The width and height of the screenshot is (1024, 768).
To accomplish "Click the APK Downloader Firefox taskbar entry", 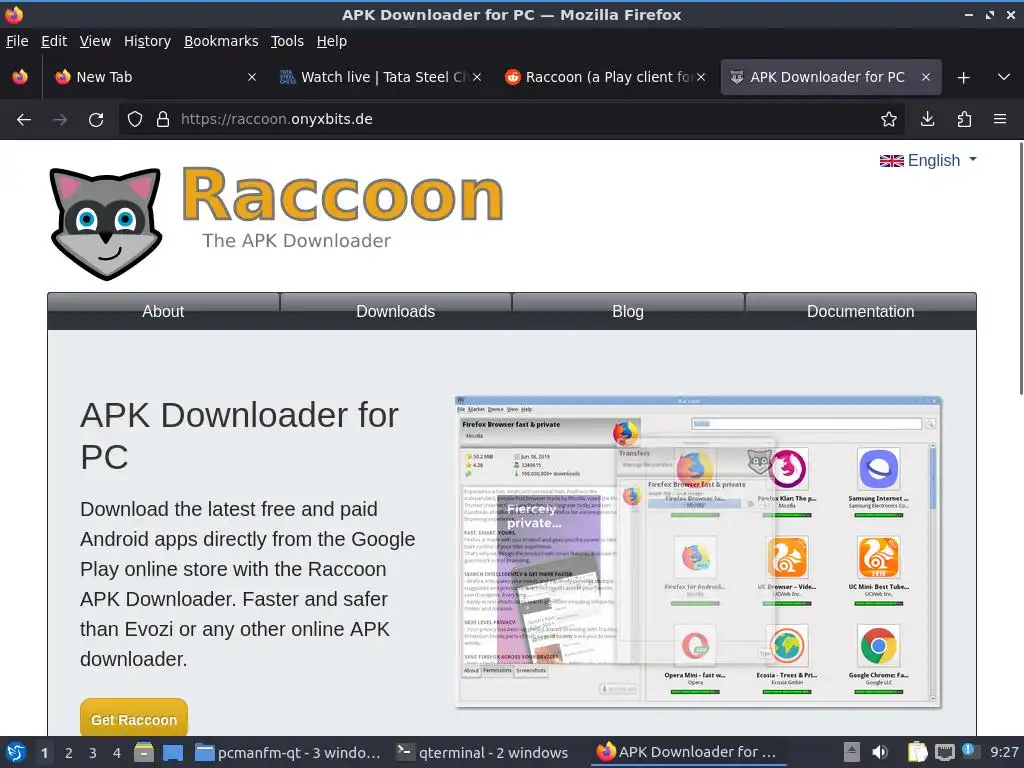I will coord(688,752).
